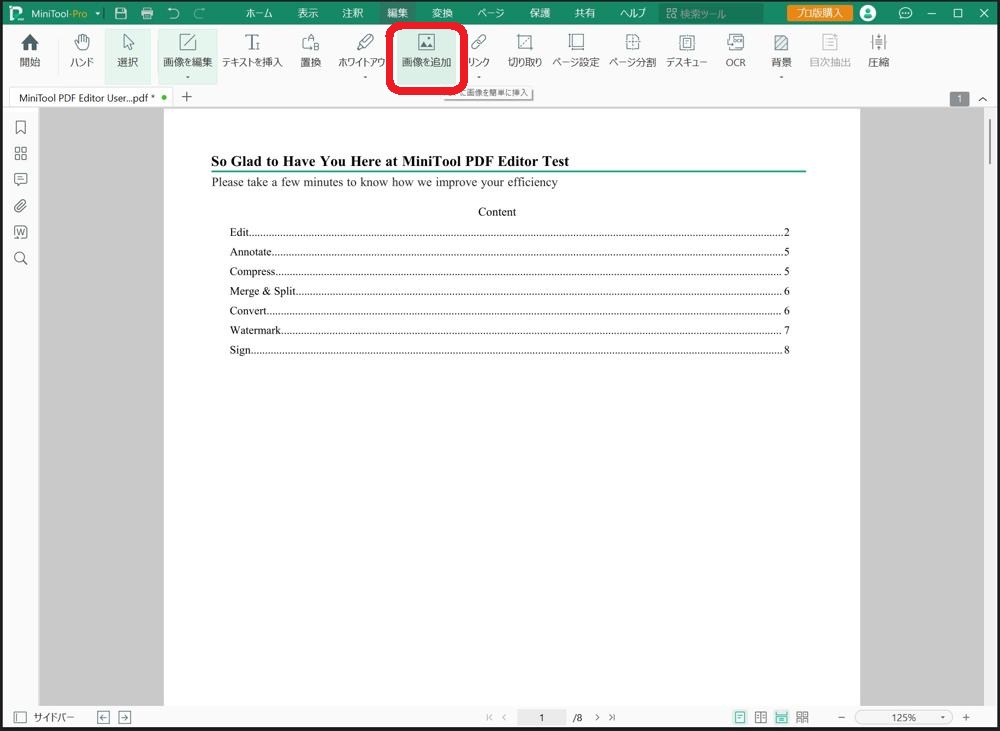Open the user account profile icon
The height and width of the screenshot is (731, 1000).
point(867,13)
